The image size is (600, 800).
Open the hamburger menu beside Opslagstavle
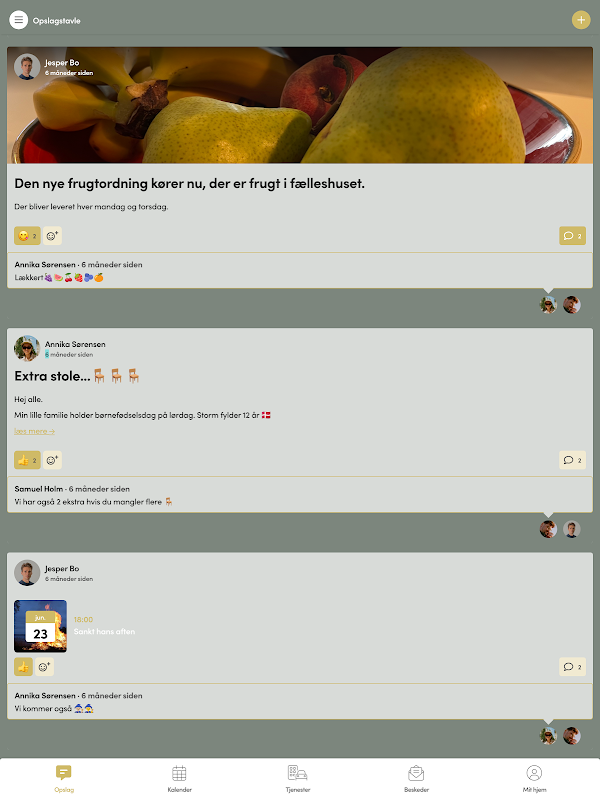[18, 20]
